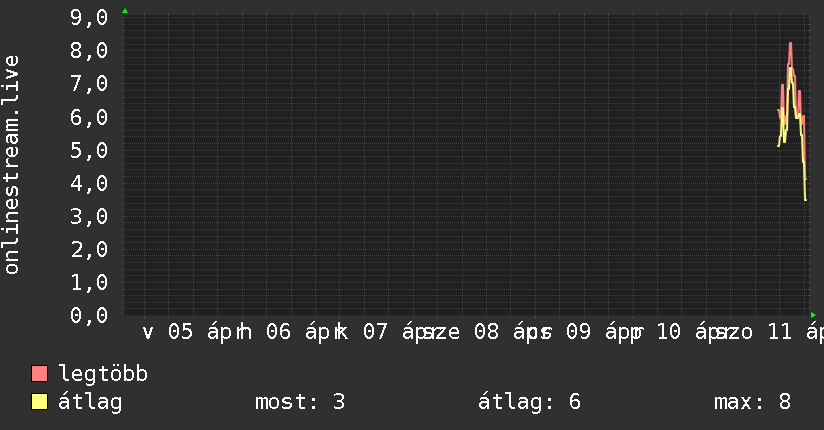Viewport: 824px width, 430px height.
Task: Click the yellow átlag legend swatch
Action: pos(40,403)
